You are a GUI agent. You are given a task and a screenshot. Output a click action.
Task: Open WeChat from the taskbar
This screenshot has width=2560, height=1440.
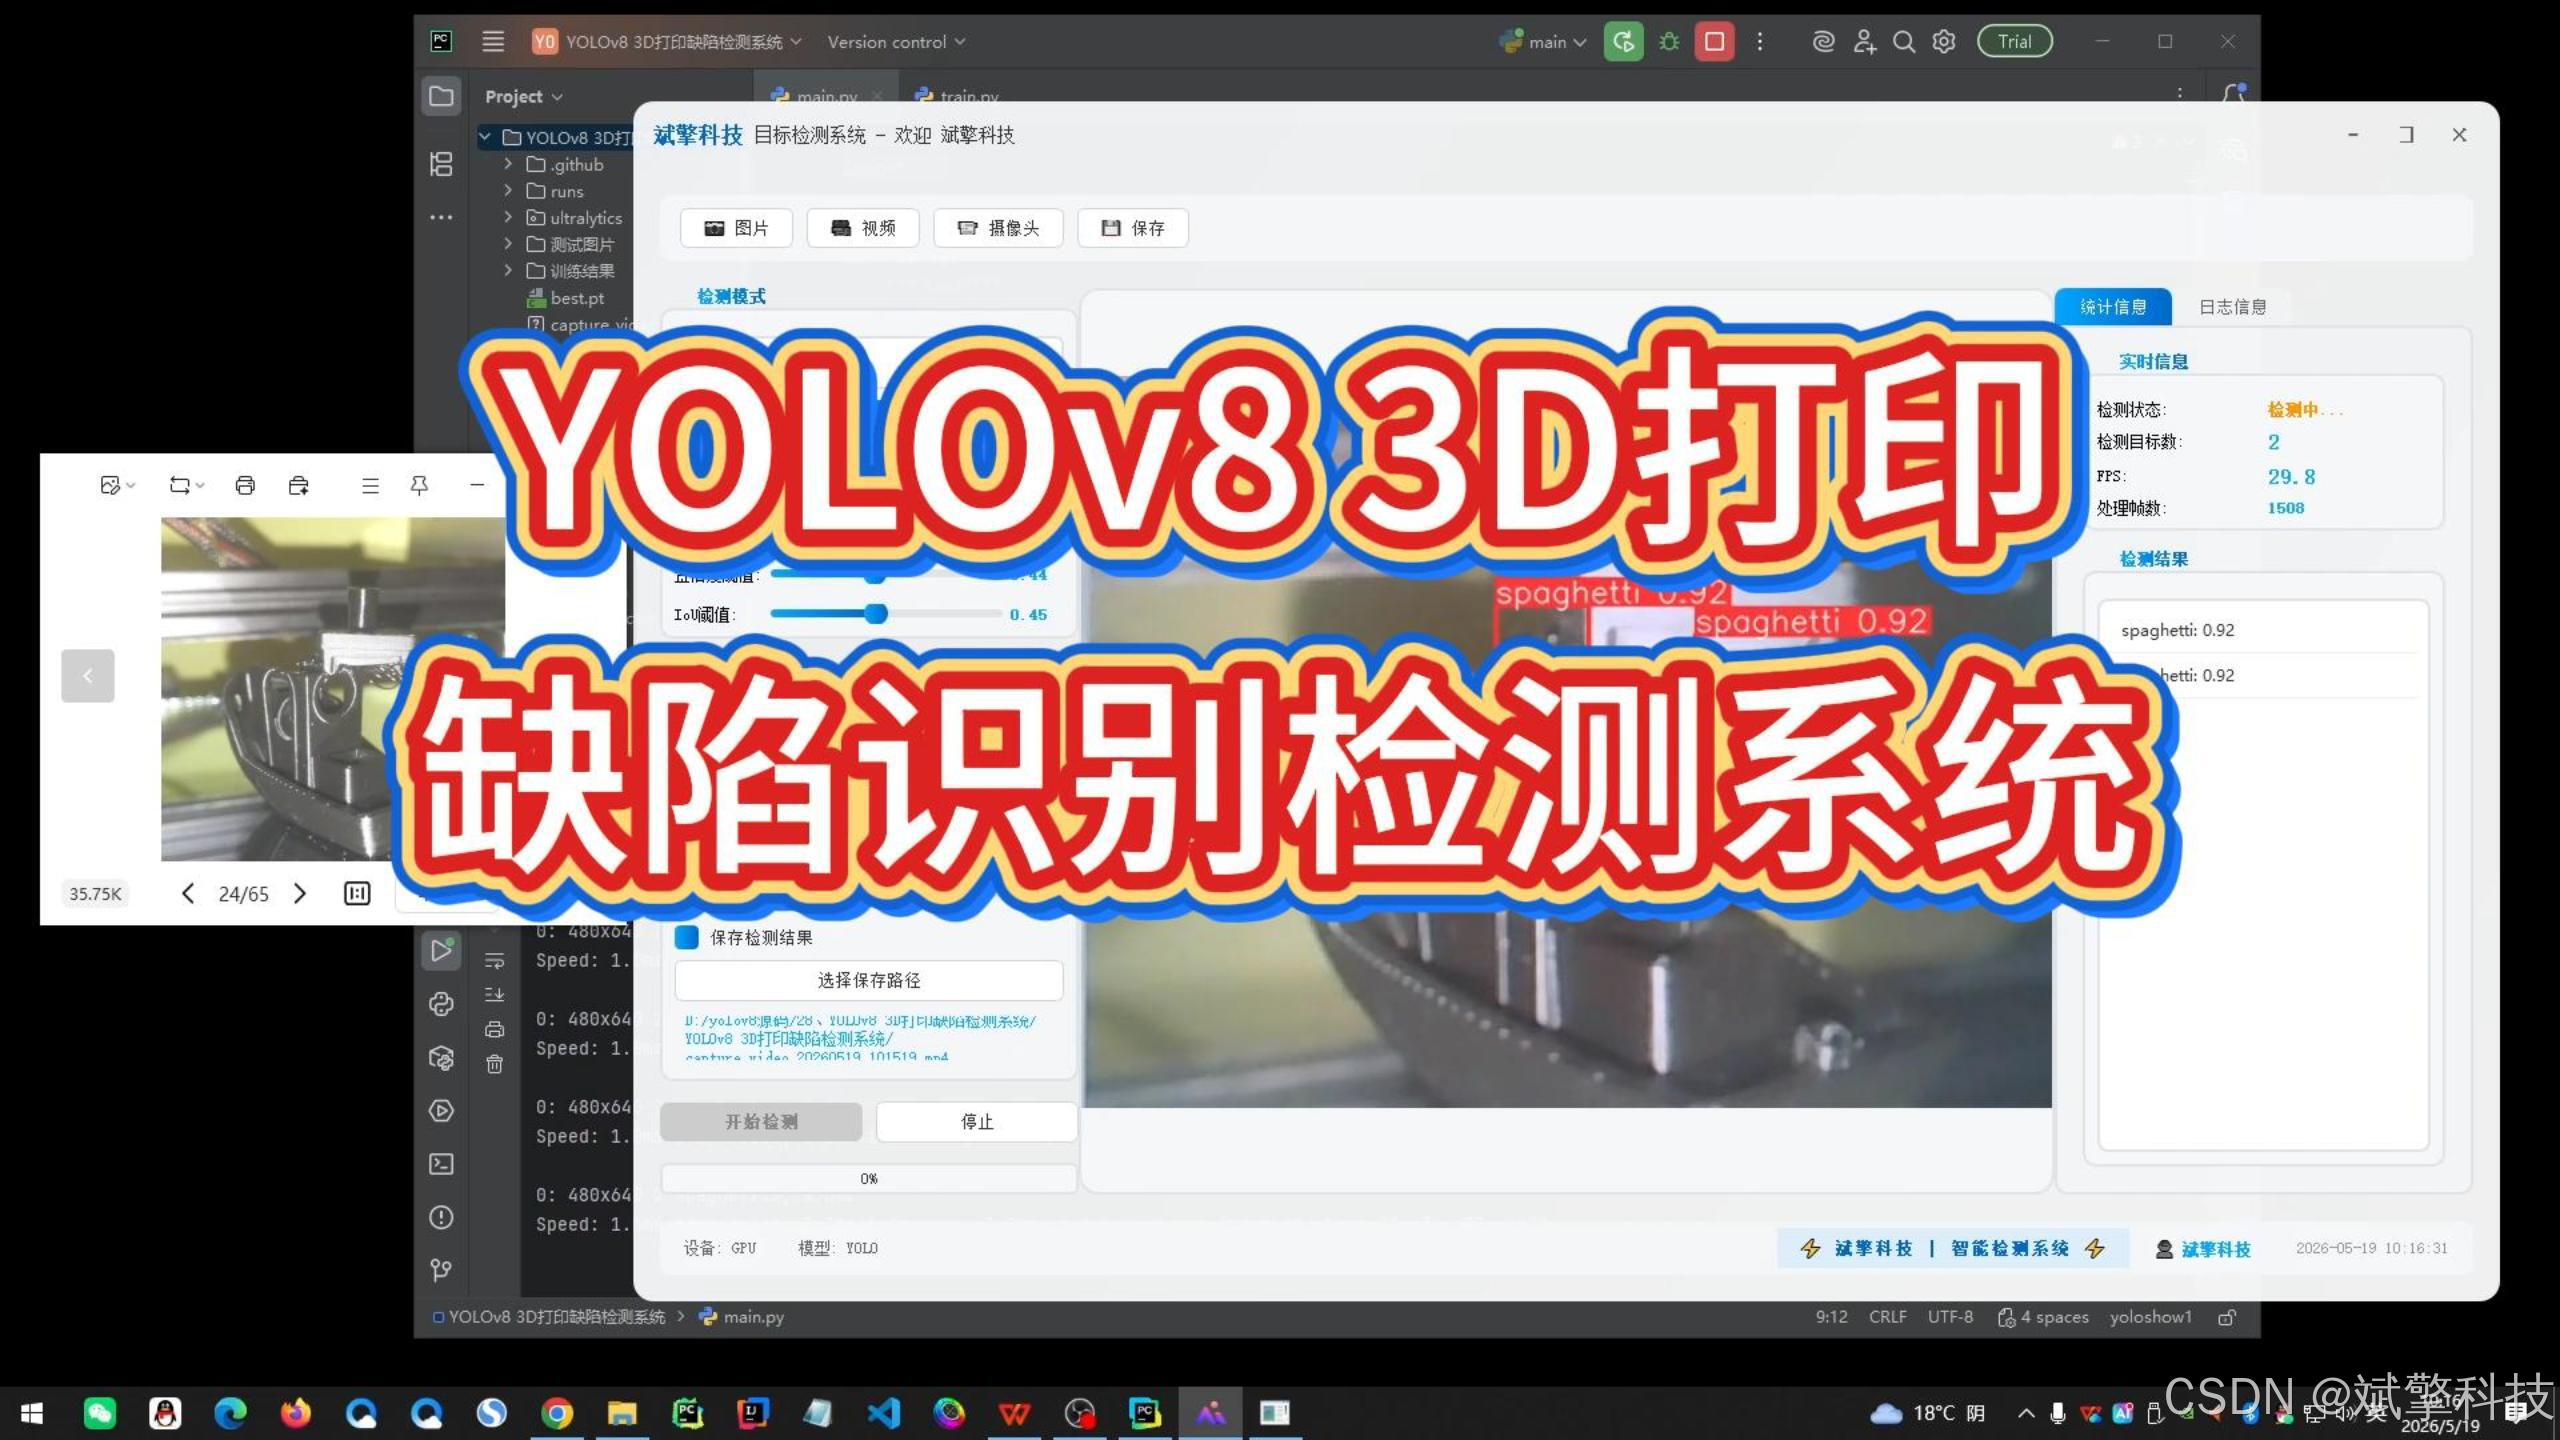pyautogui.click(x=99, y=1413)
